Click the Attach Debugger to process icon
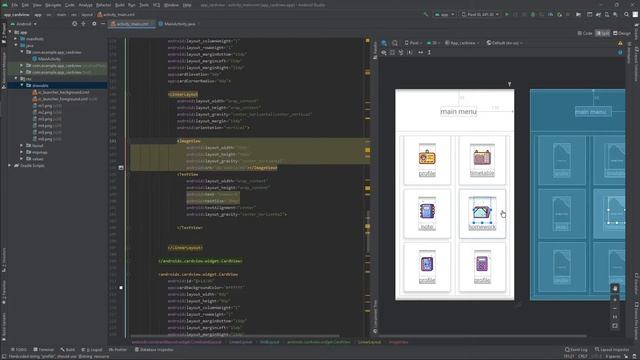 tap(559, 14)
